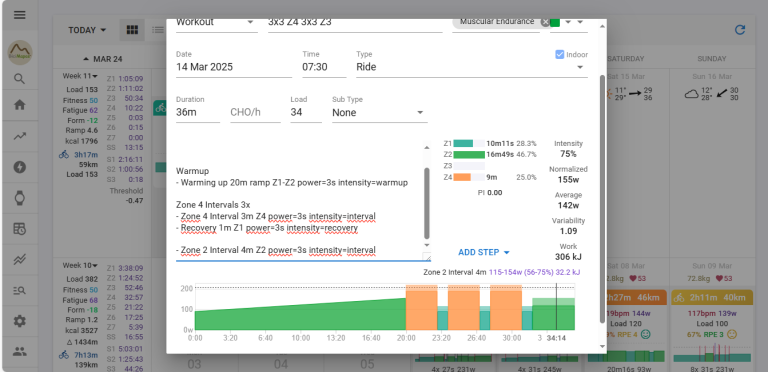Click the green warmup ramp in chart
The width and height of the screenshot is (768, 372).
click(x=300, y=316)
